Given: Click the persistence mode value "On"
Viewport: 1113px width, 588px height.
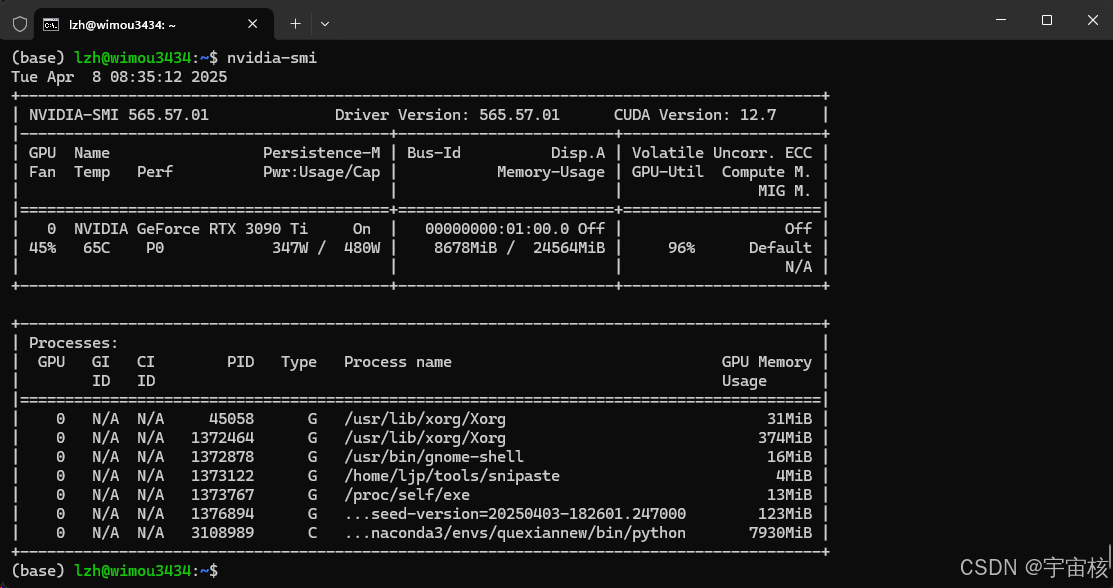Looking at the screenshot, I should (x=362, y=229).
